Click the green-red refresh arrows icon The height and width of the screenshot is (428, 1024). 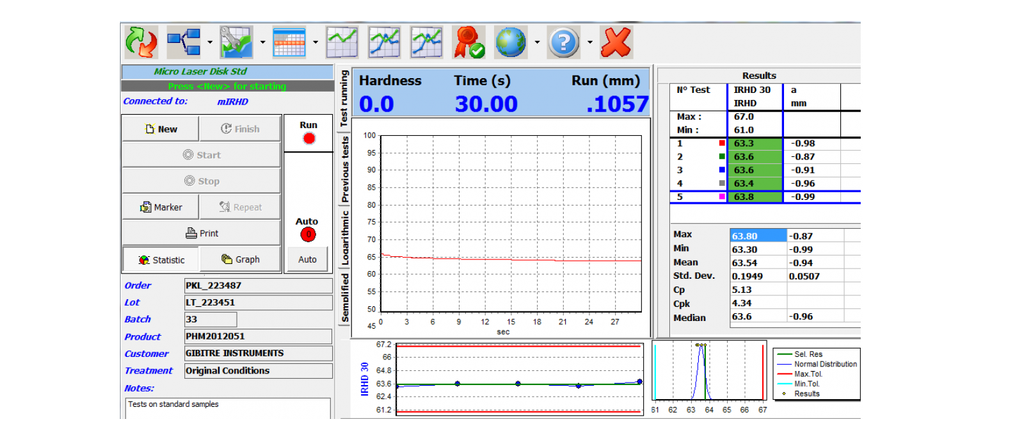pos(141,42)
